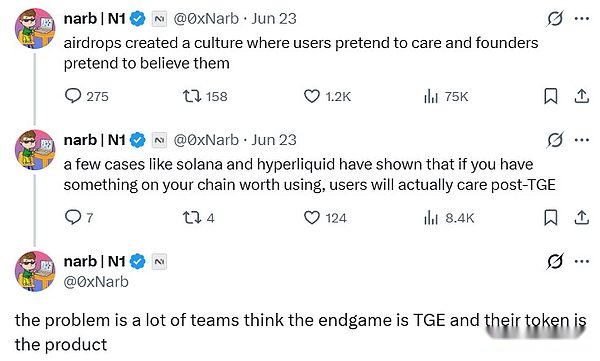Share the first tweet via upload icon

[581, 96]
